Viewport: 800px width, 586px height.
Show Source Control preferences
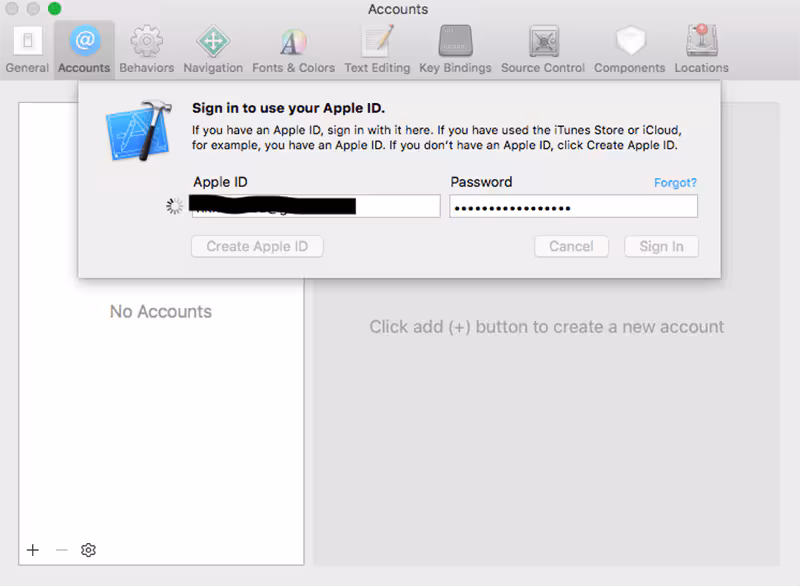point(543,49)
